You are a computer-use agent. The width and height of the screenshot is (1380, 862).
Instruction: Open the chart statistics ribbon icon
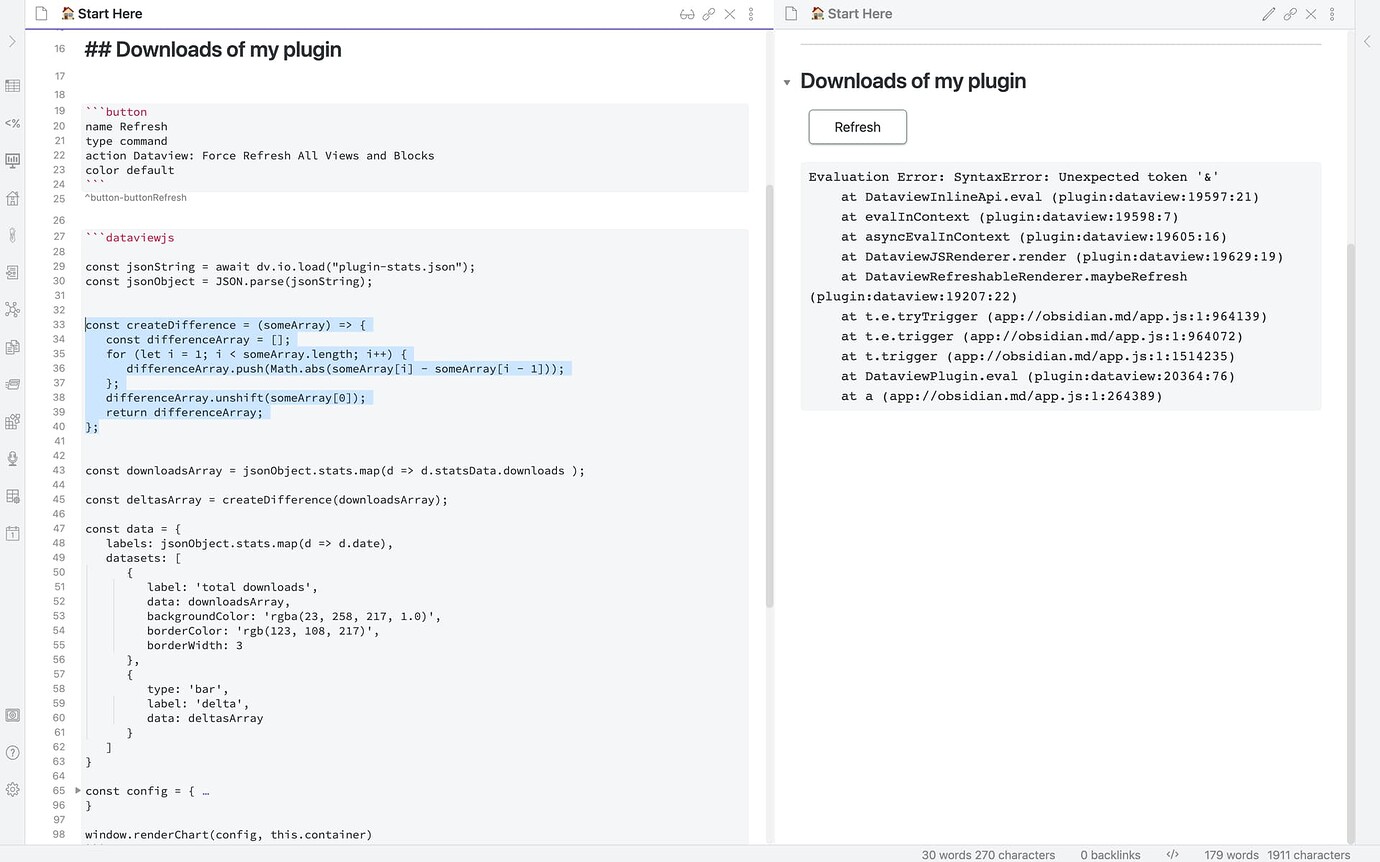click(x=13, y=160)
